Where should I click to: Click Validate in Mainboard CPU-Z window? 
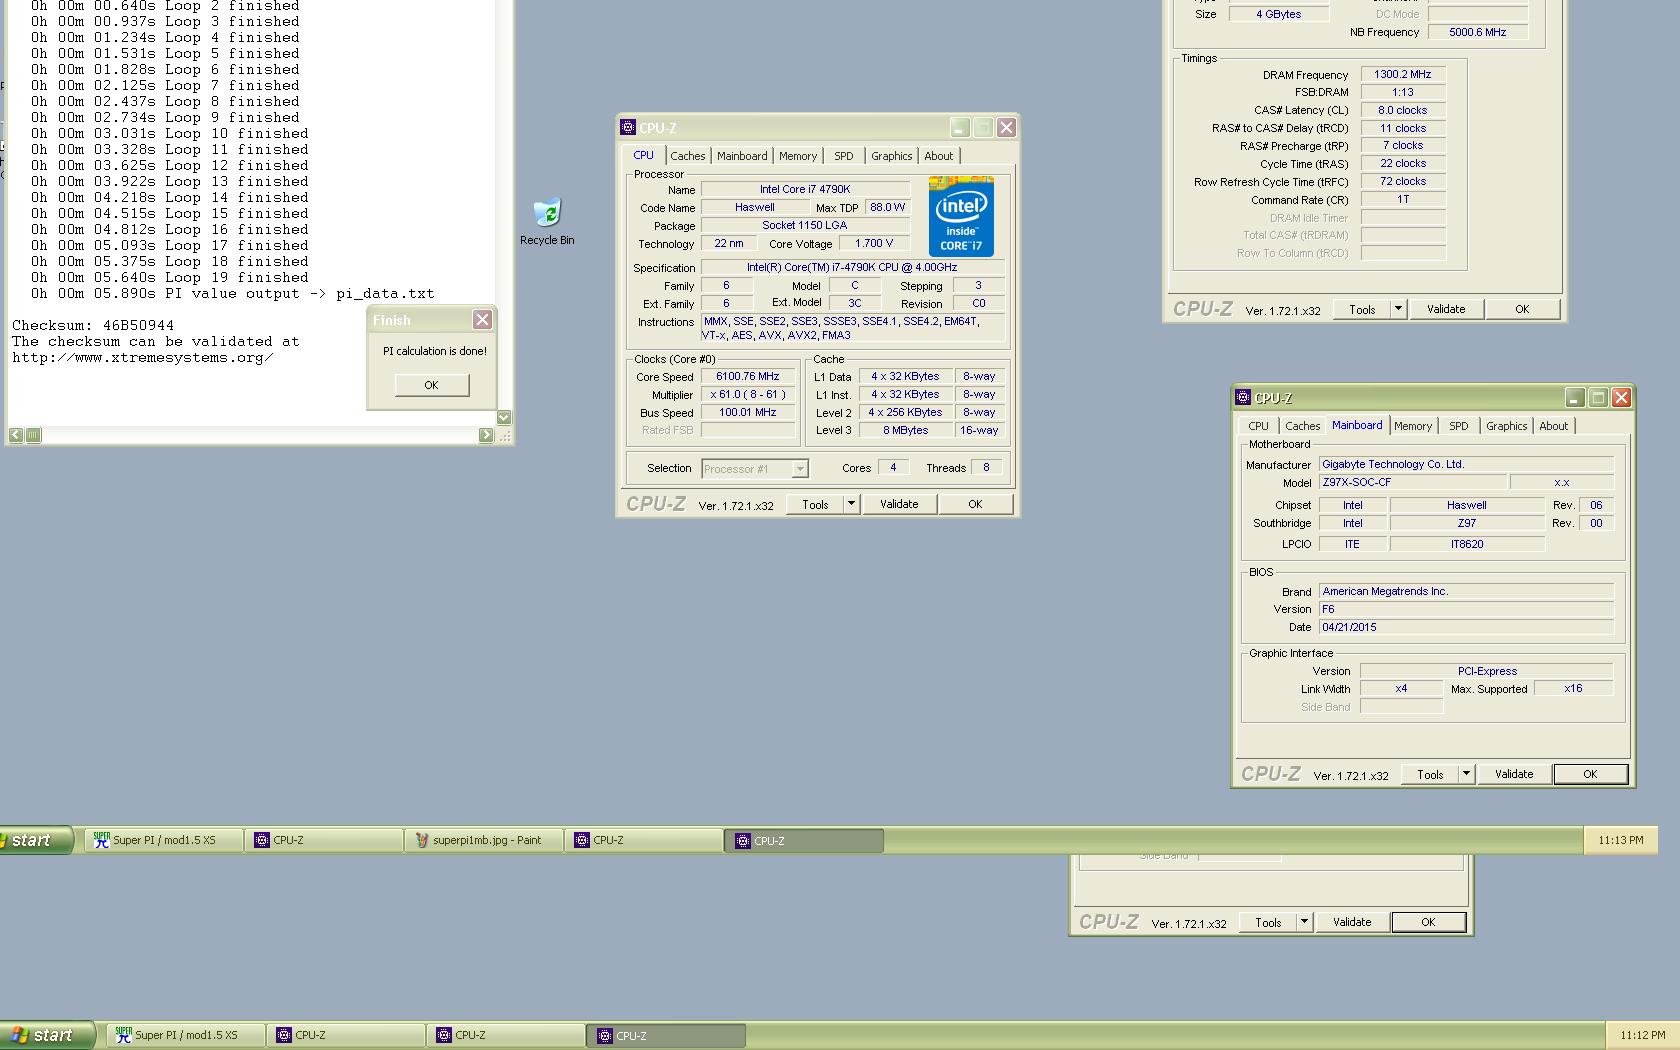[x=1514, y=774]
